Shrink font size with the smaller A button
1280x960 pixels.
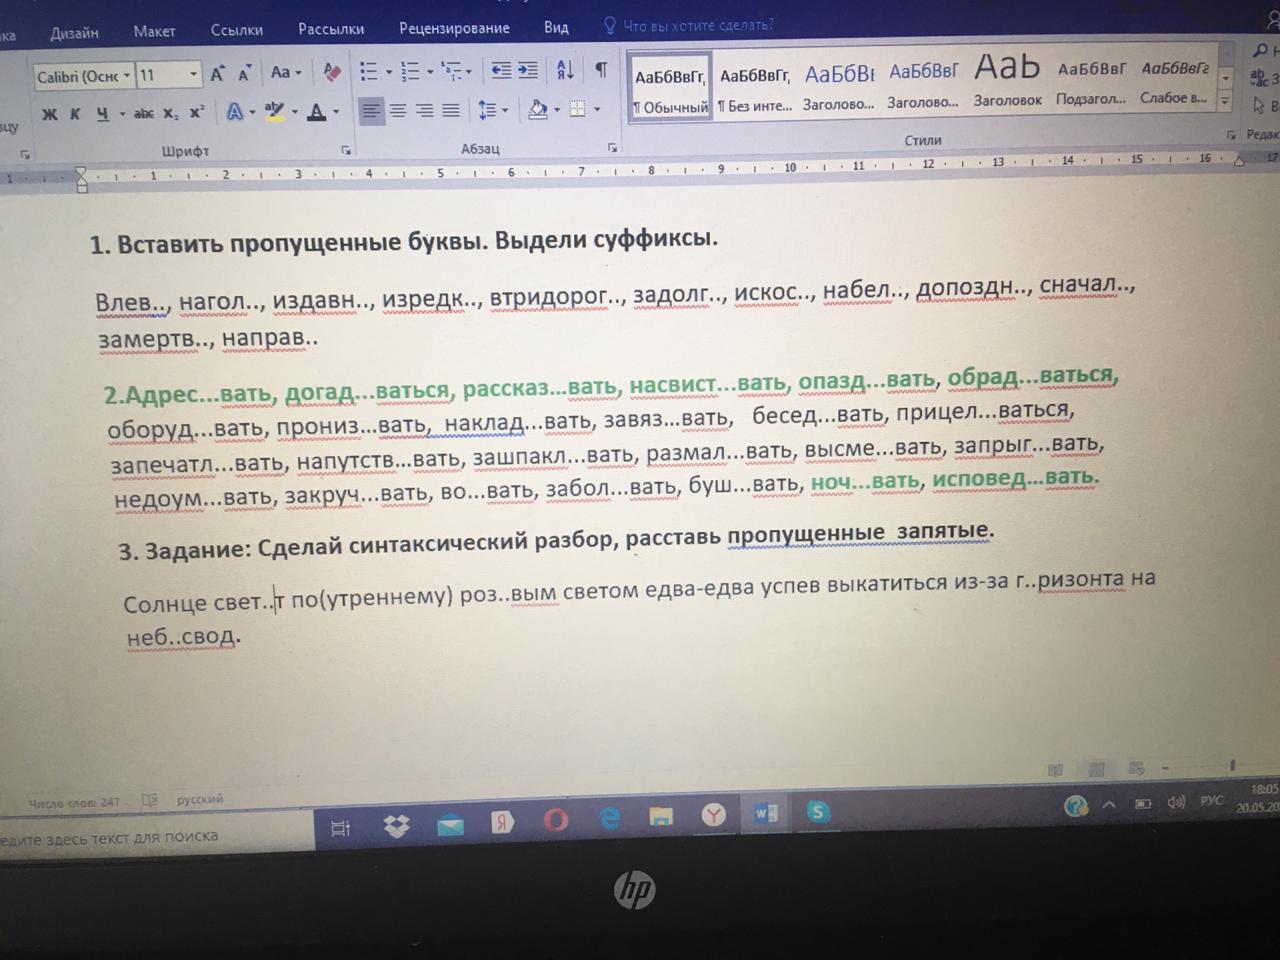(244, 74)
